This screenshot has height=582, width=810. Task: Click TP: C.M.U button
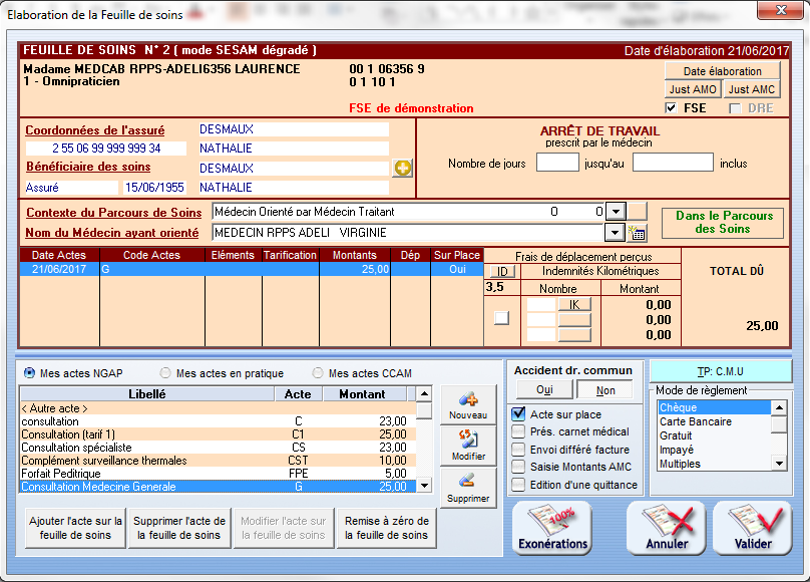click(x=721, y=372)
